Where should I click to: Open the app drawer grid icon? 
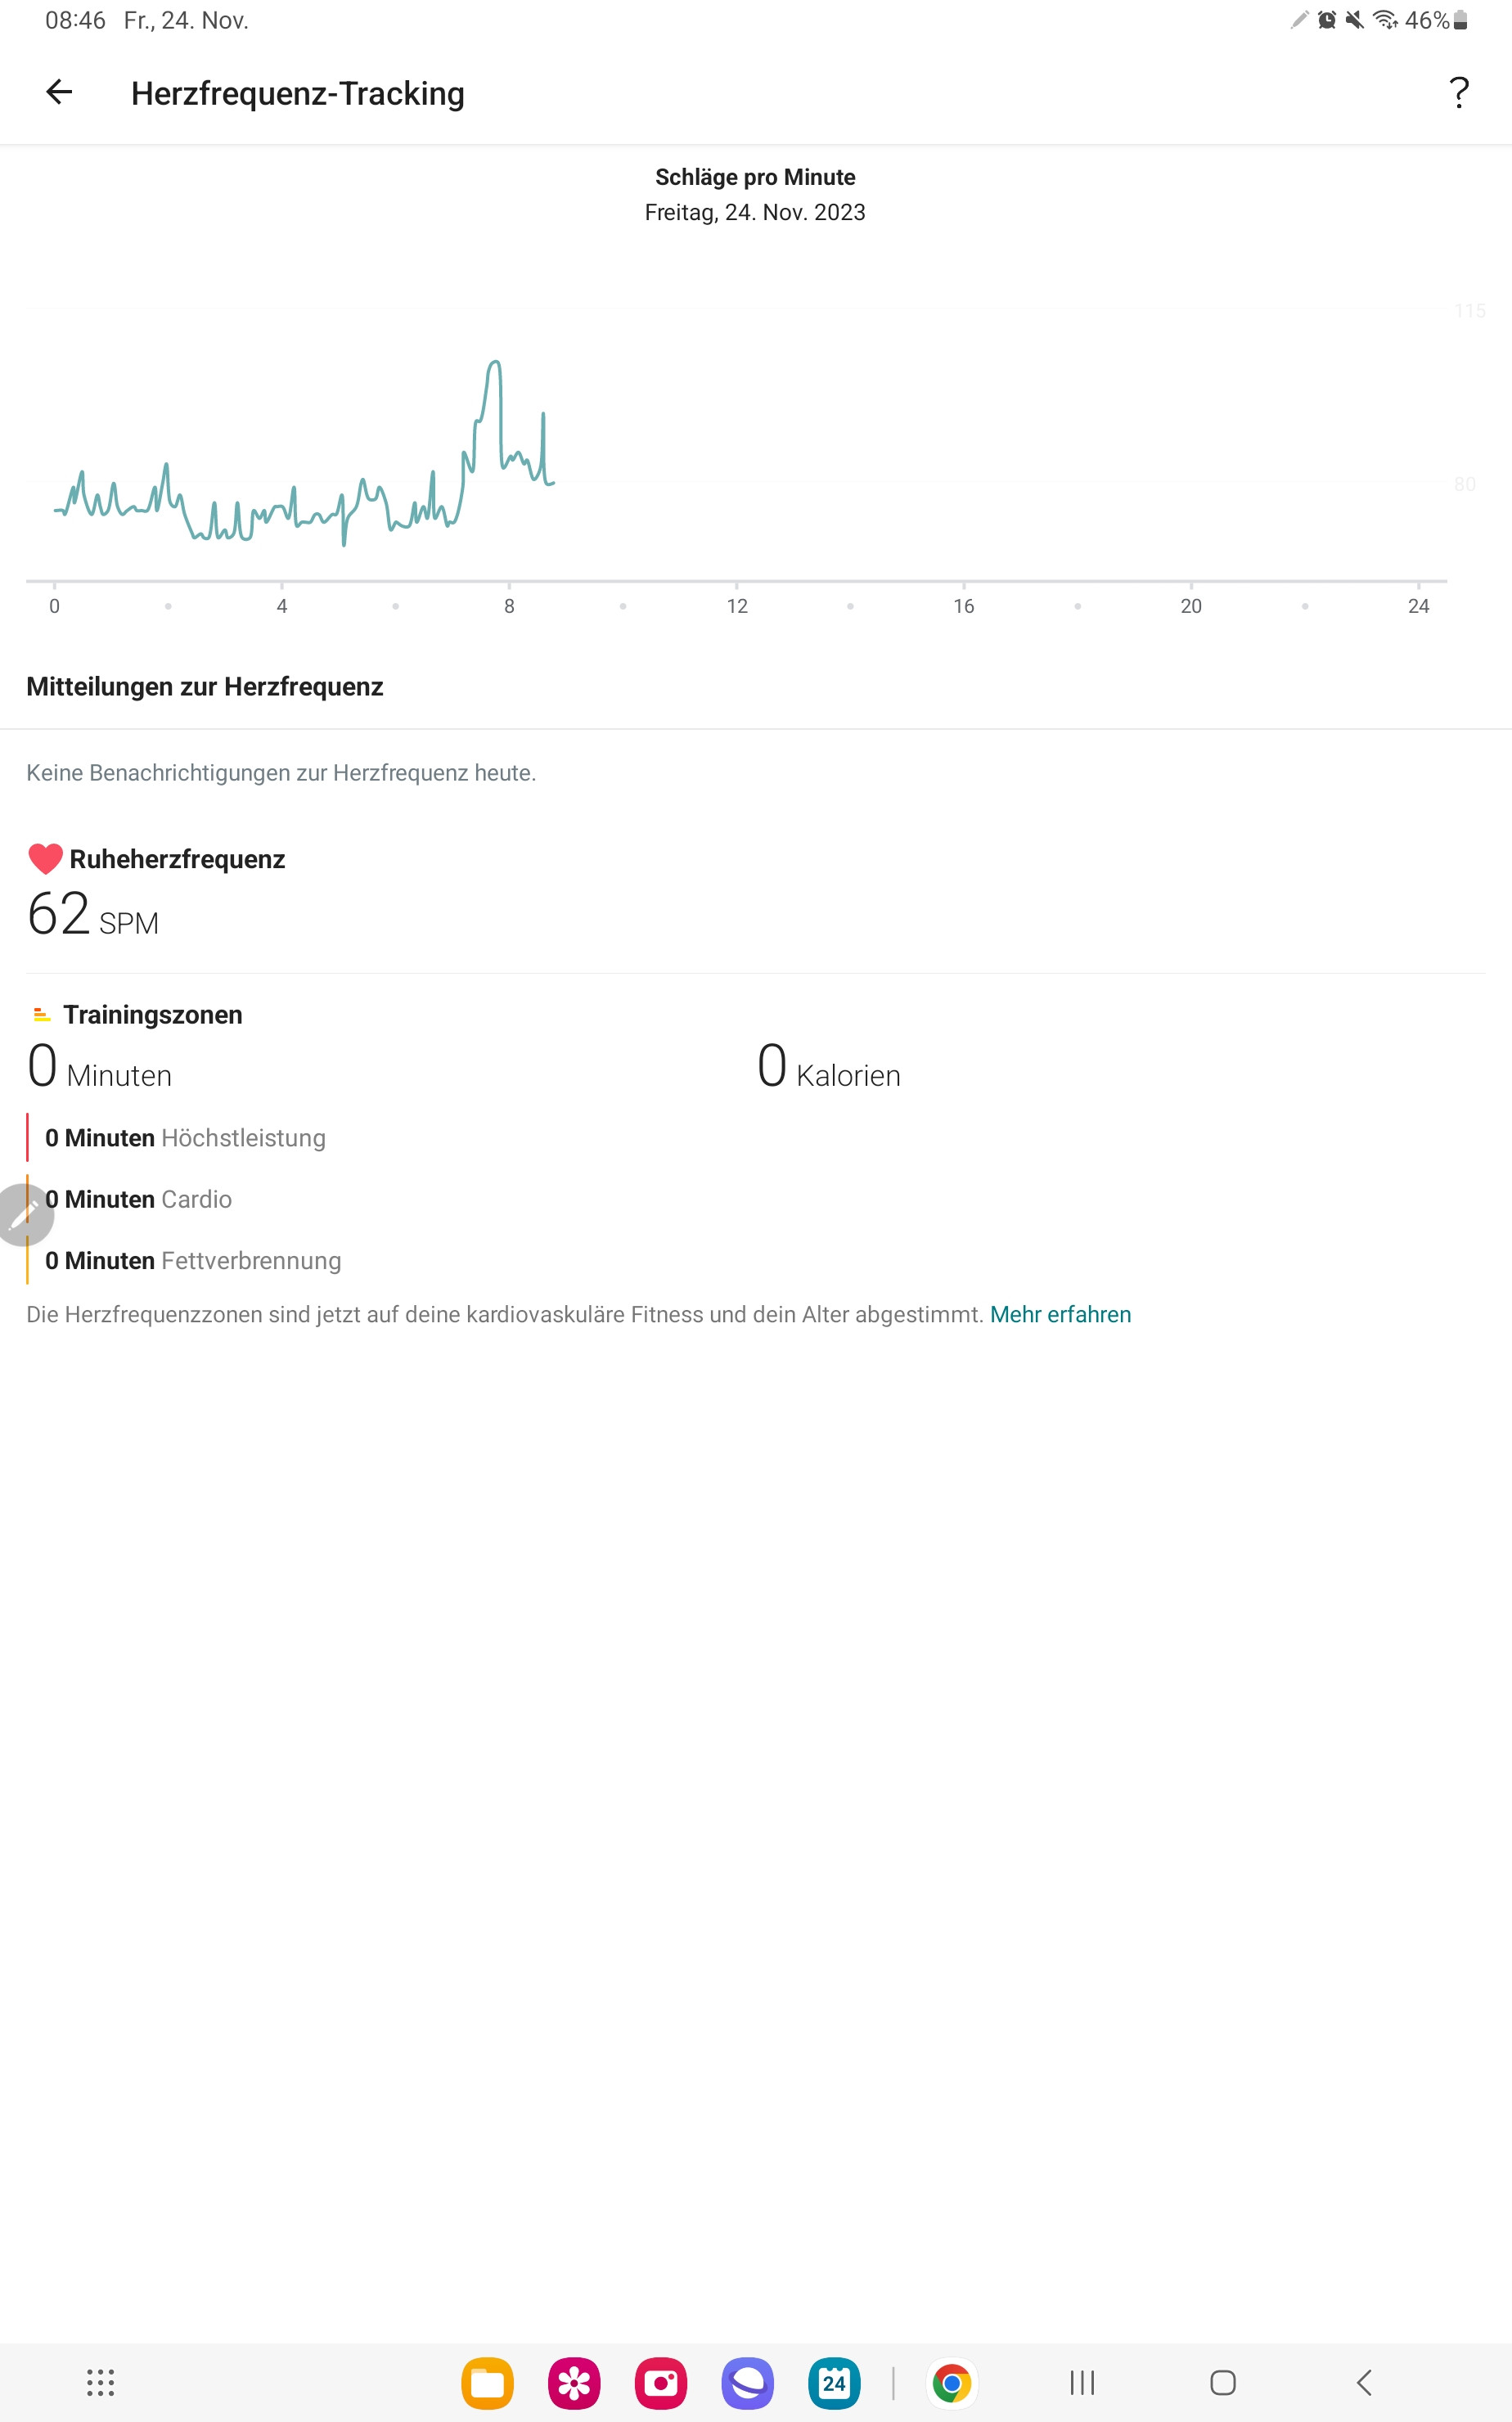click(x=100, y=2382)
